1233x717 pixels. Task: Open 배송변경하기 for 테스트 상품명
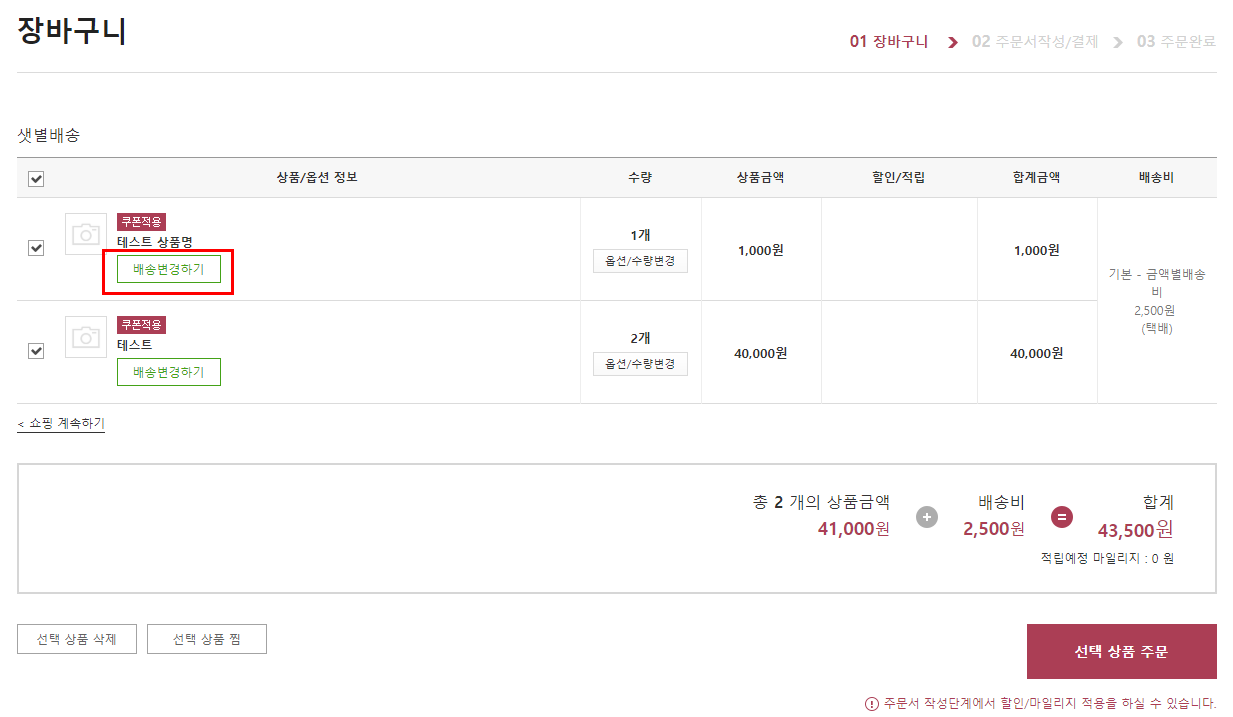[168, 269]
